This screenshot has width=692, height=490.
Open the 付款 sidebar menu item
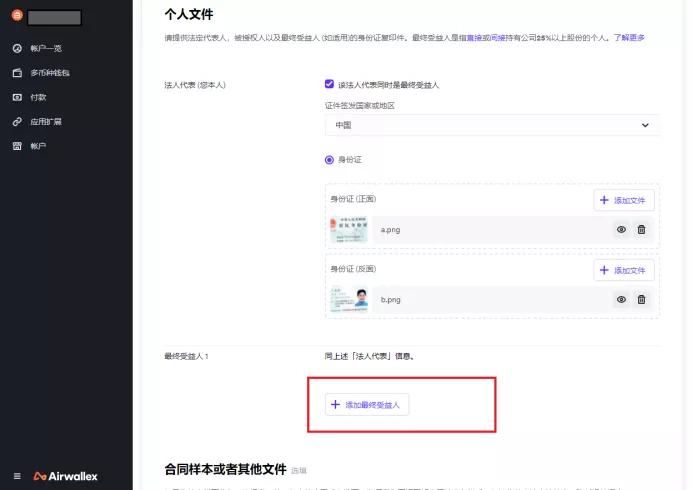click(38, 97)
